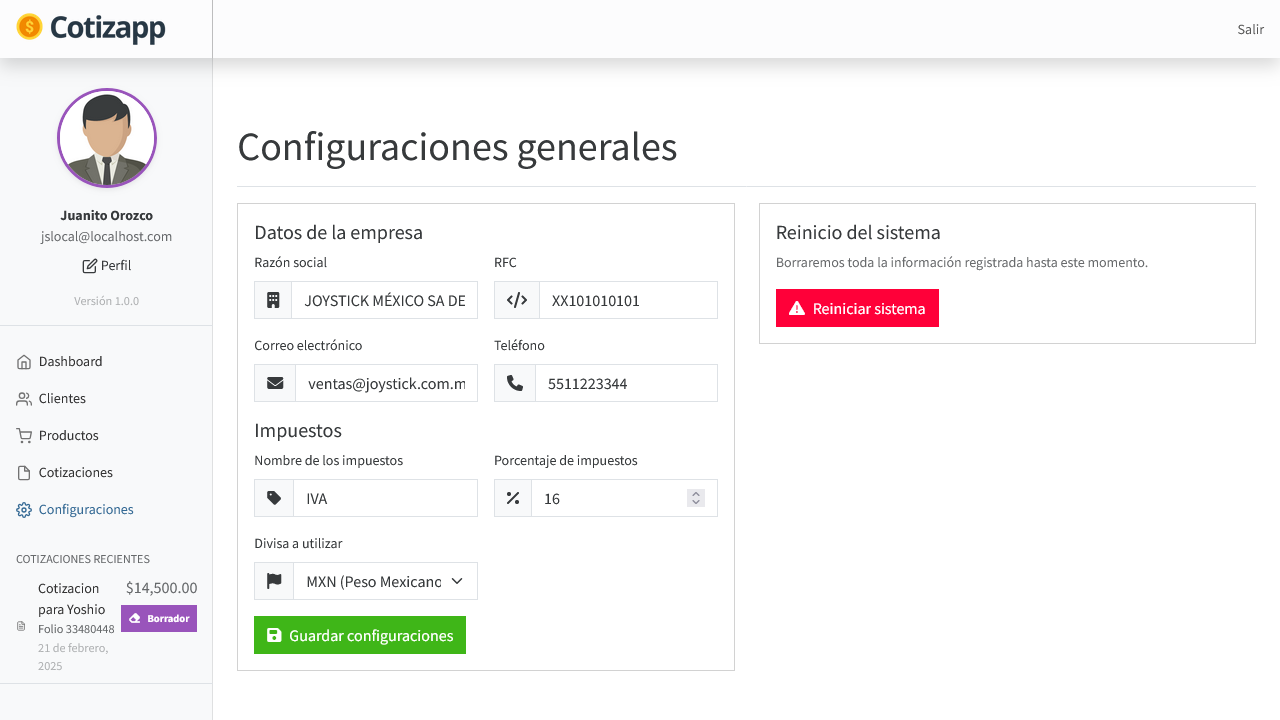Screen dimensions: 1280x720
Task: Click the user avatar picture
Action: (x=107, y=138)
